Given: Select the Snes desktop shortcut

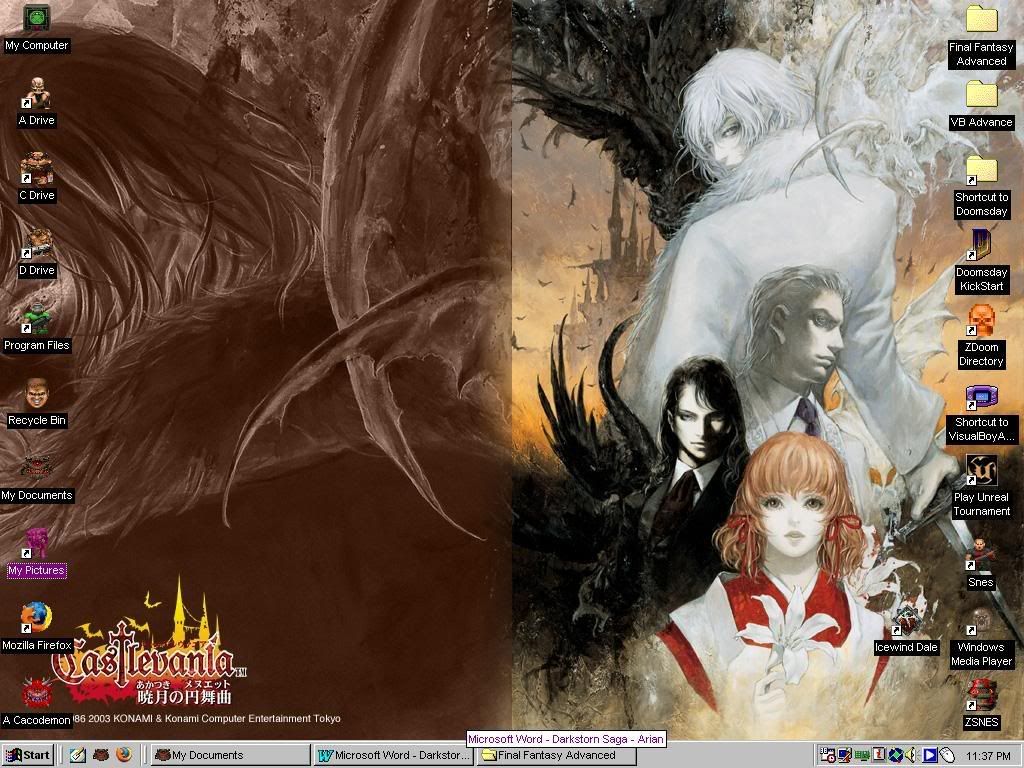Looking at the screenshot, I should point(981,564).
